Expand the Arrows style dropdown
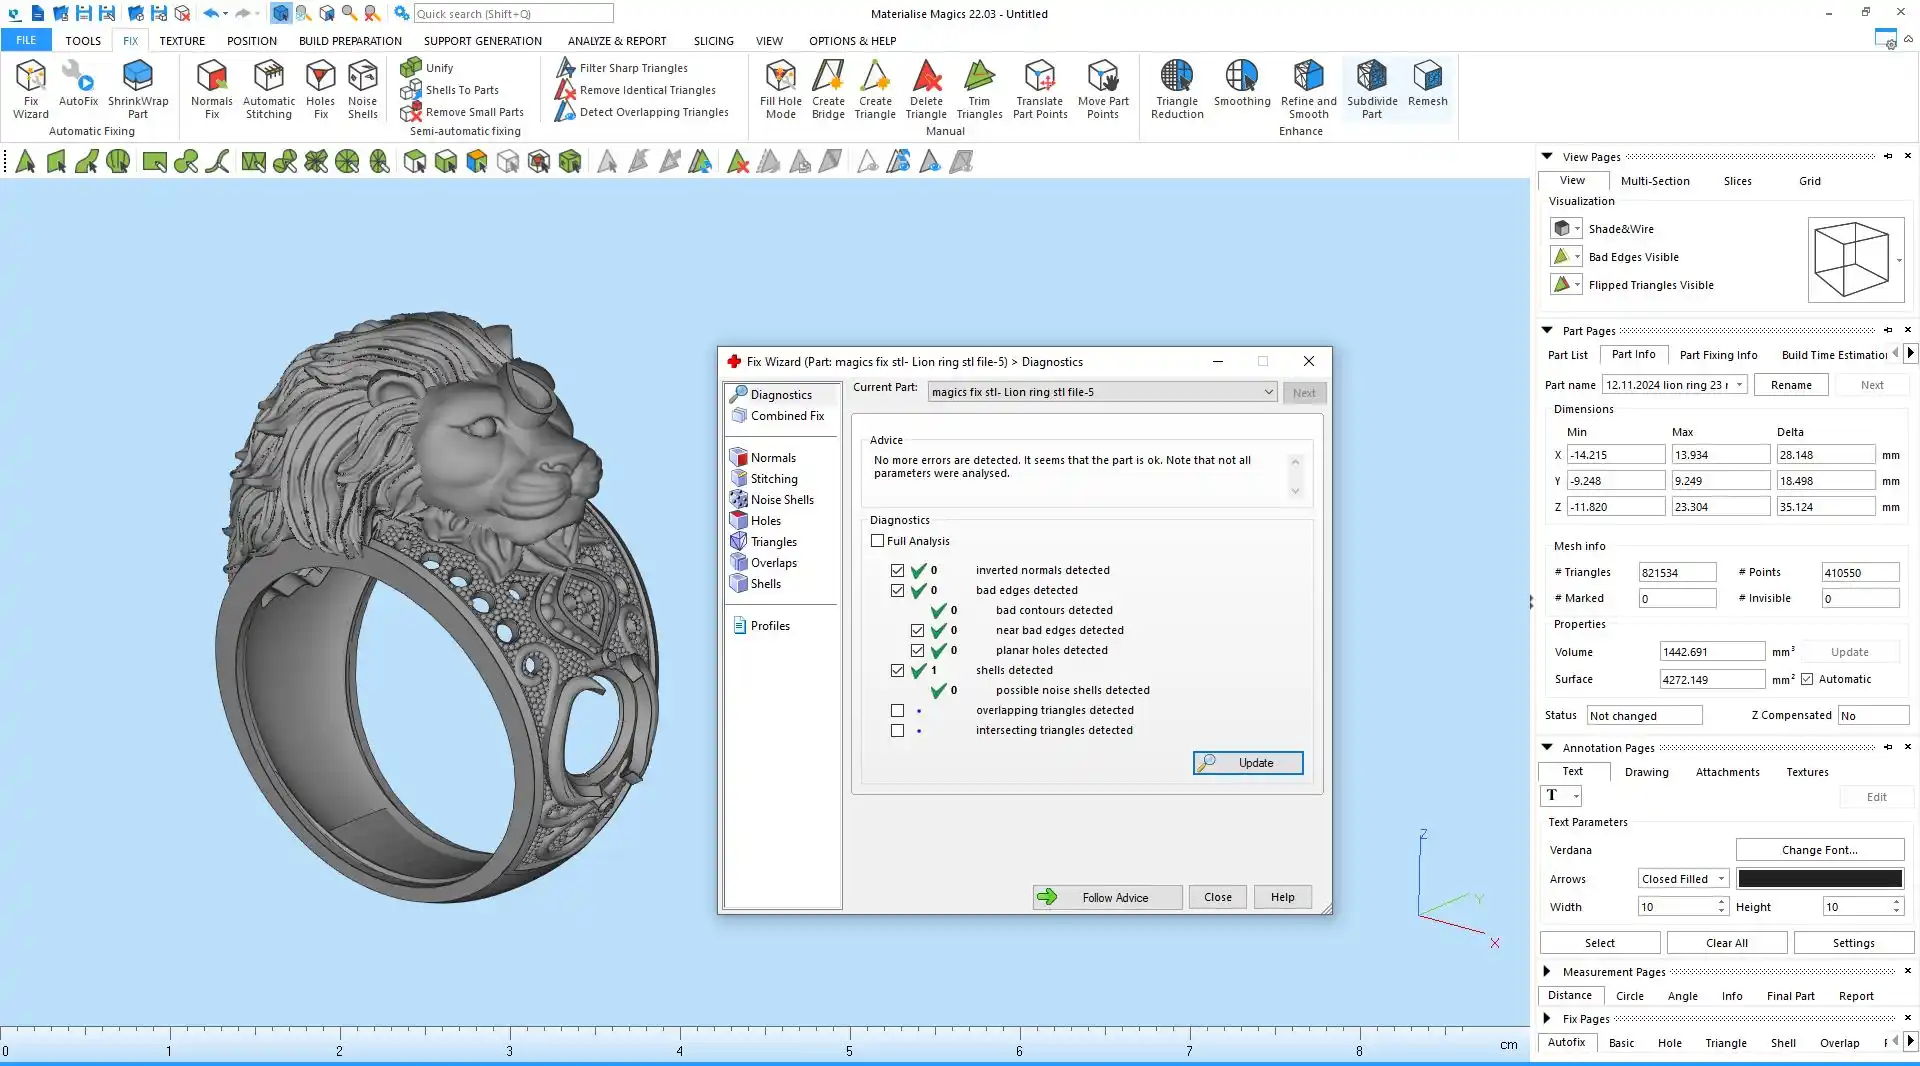 [x=1683, y=879]
